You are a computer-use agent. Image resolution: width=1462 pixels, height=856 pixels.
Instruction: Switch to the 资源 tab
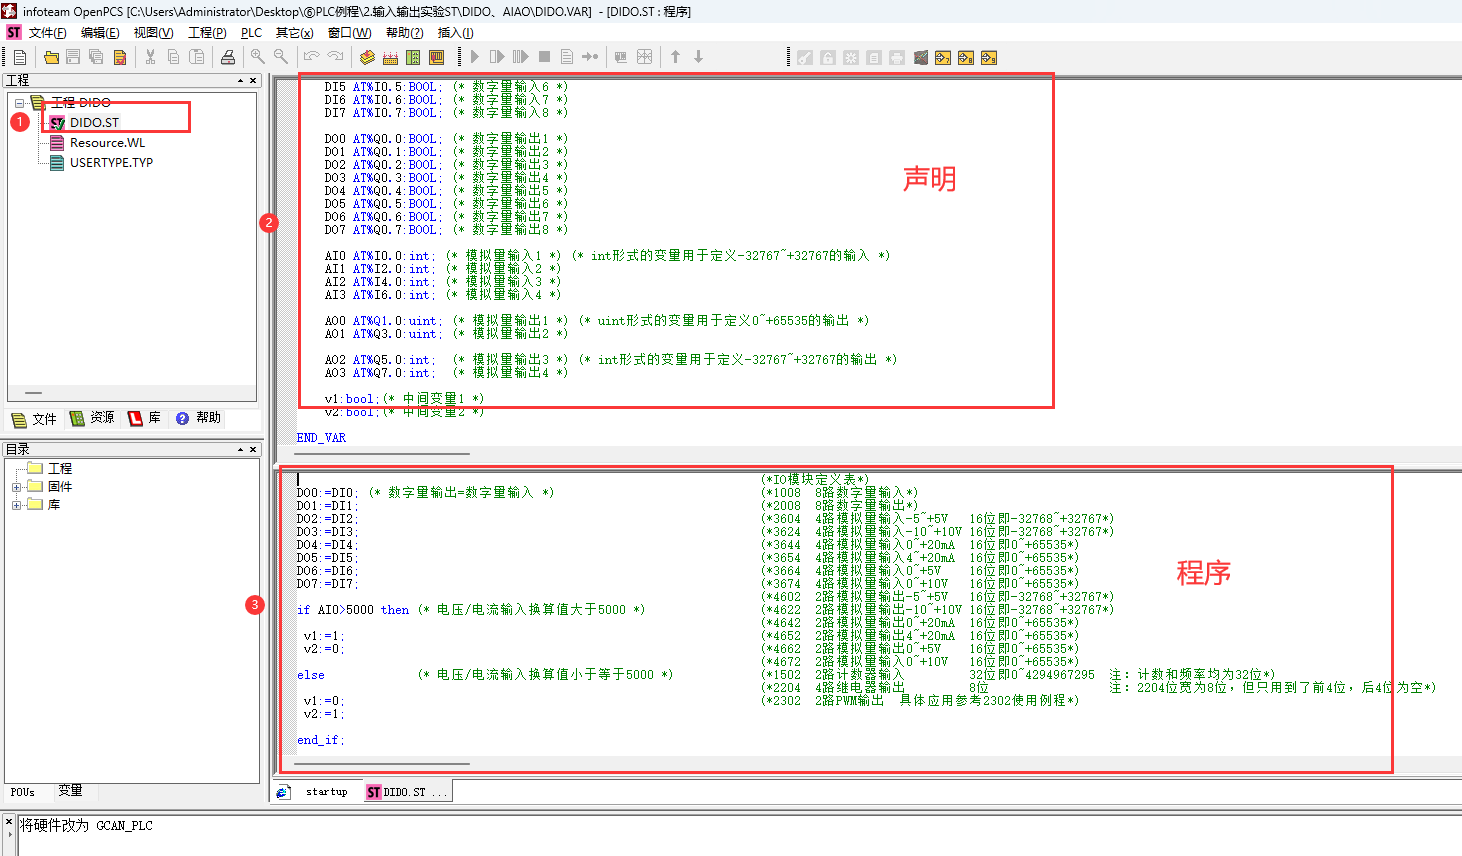pyautogui.click(x=92, y=418)
